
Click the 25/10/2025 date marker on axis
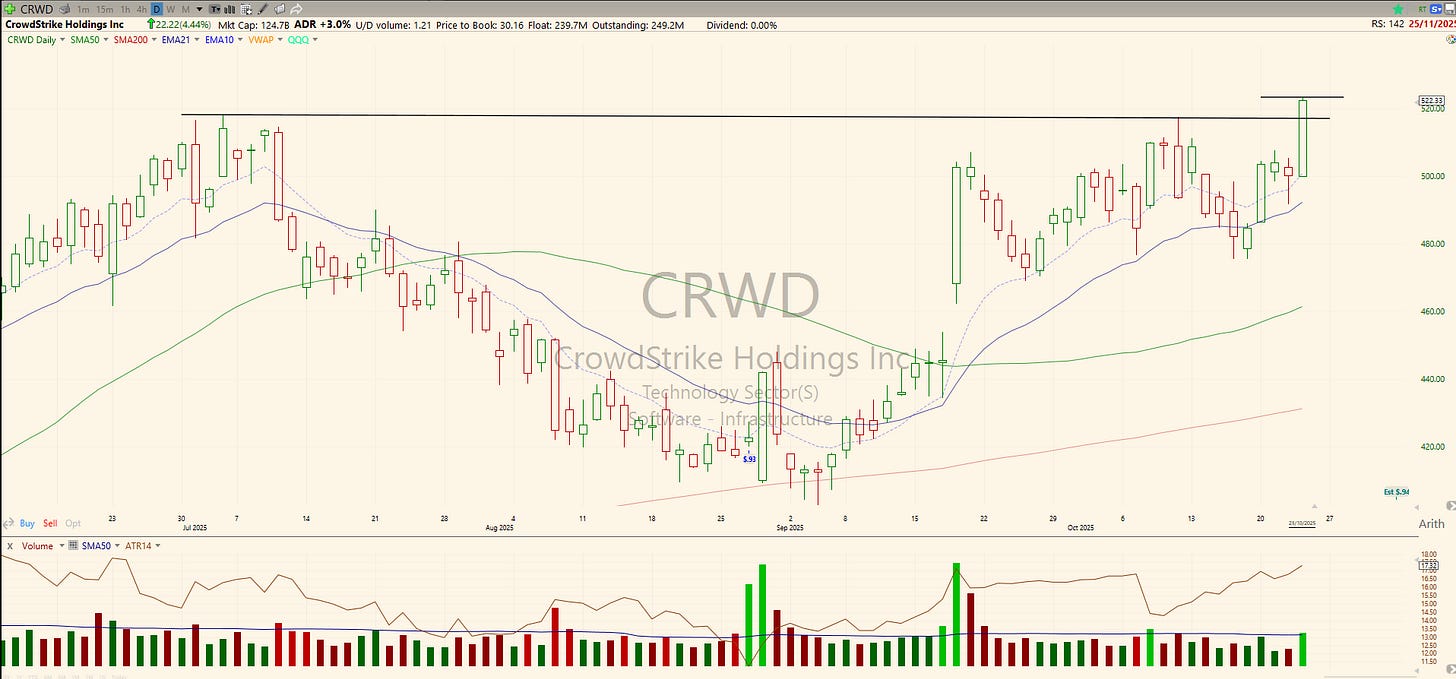tap(1302, 523)
